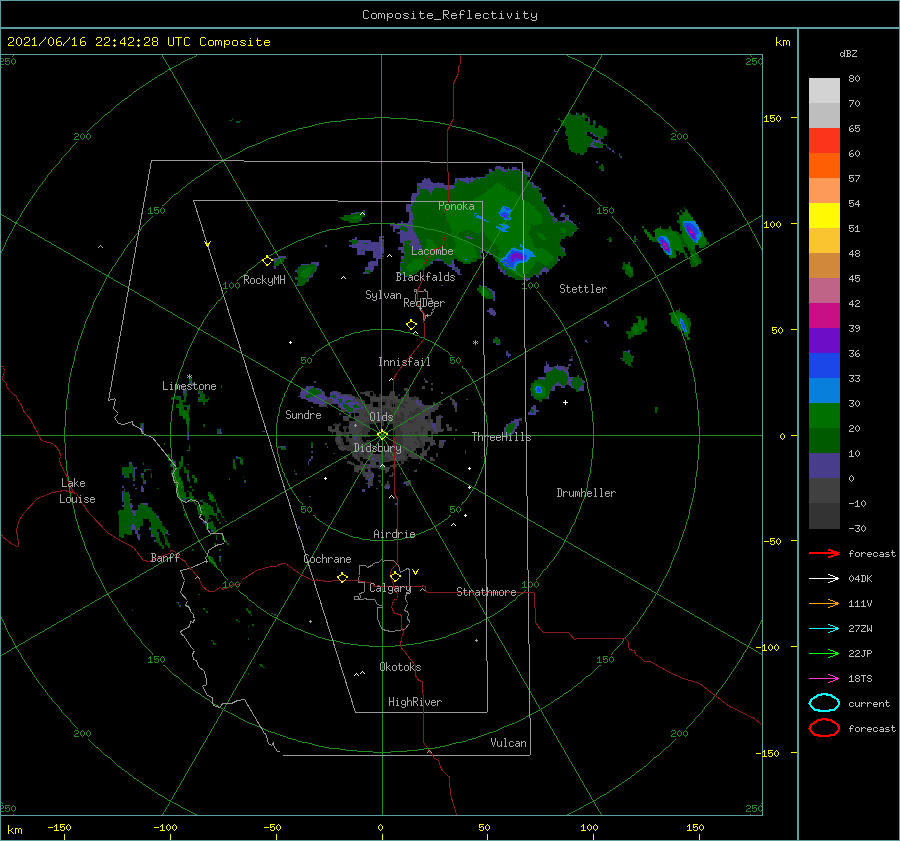
Task: Click the white 04DK arrow icon
Action: pyautogui.click(x=824, y=579)
